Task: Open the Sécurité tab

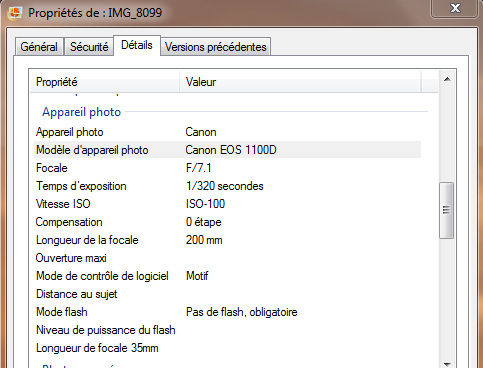Action: pyautogui.click(x=89, y=47)
